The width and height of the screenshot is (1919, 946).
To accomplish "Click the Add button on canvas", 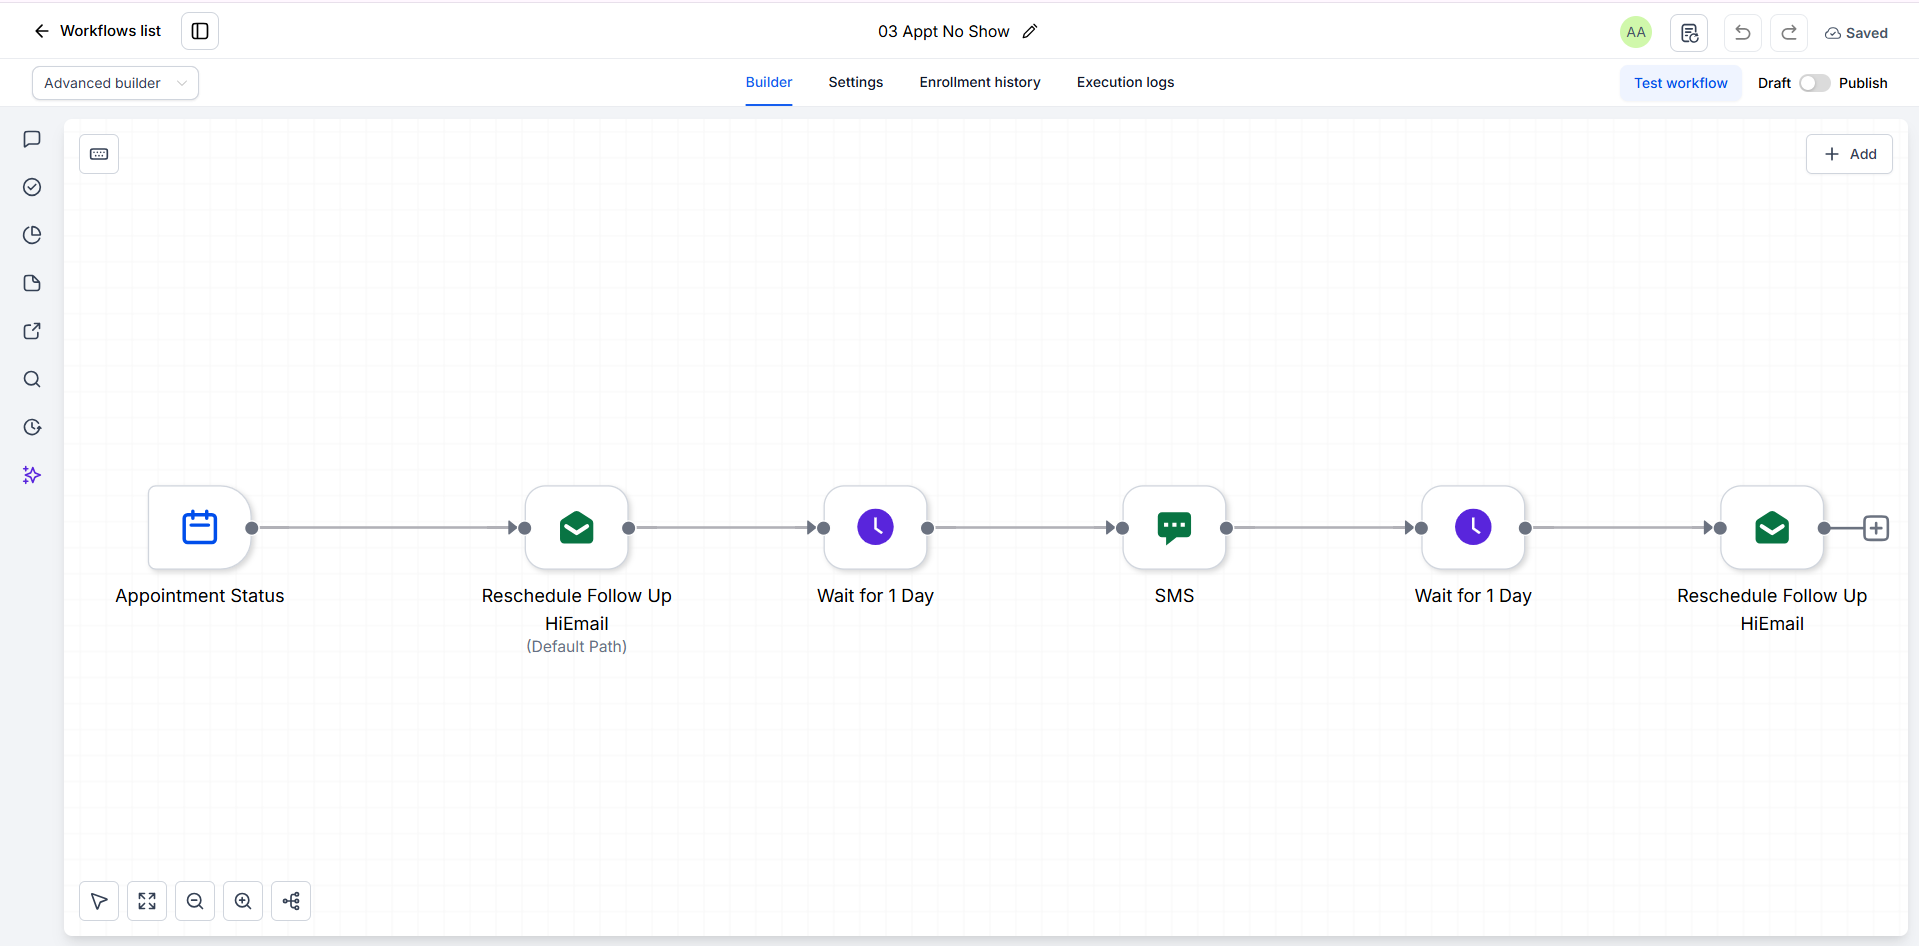I will click(x=1849, y=154).
